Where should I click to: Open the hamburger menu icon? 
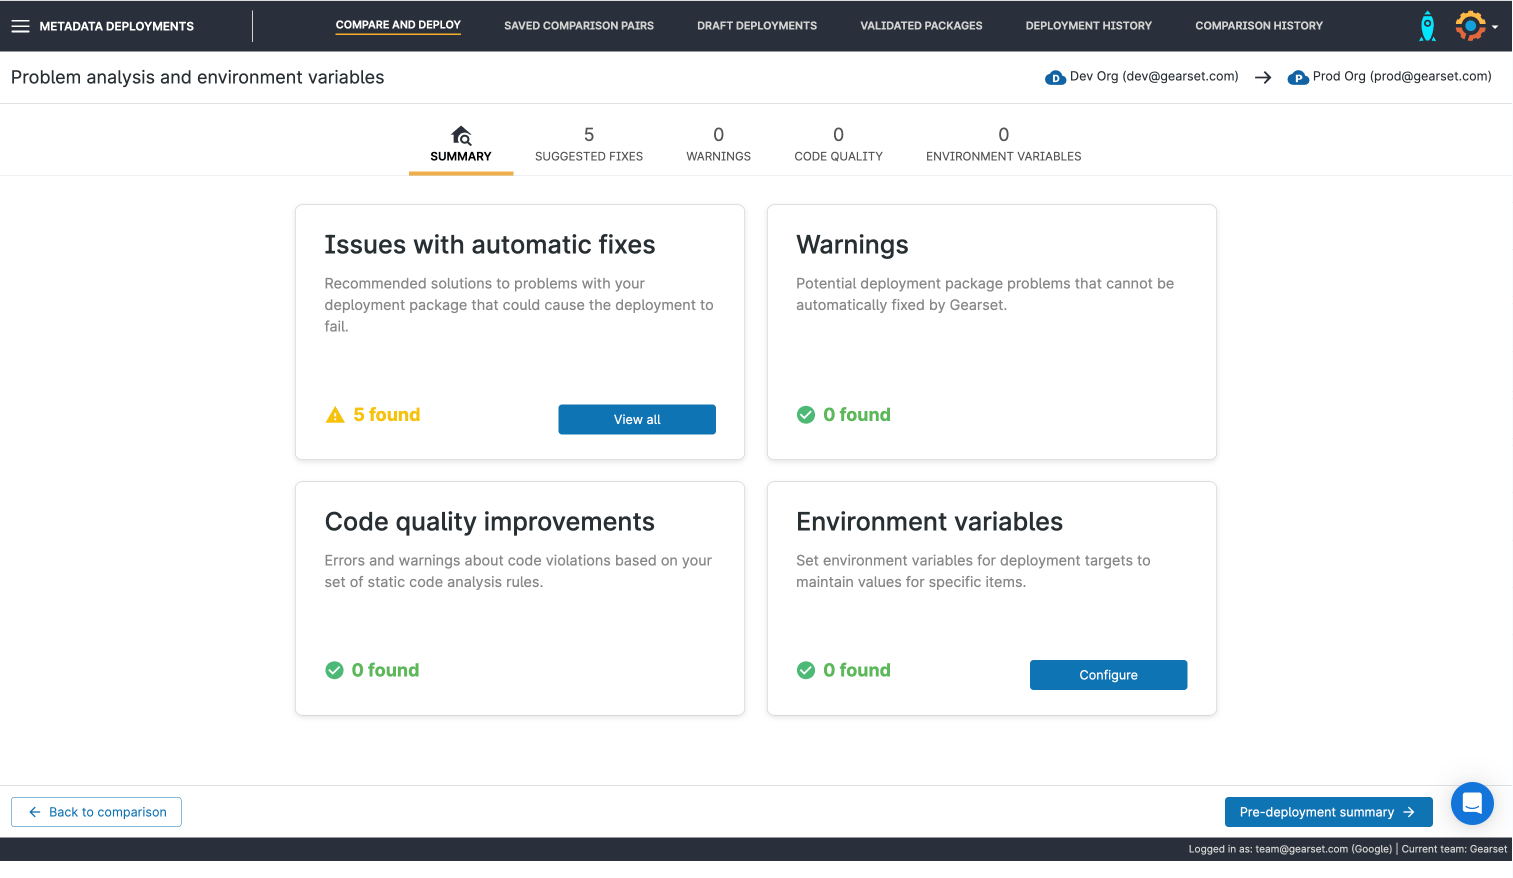(x=20, y=26)
